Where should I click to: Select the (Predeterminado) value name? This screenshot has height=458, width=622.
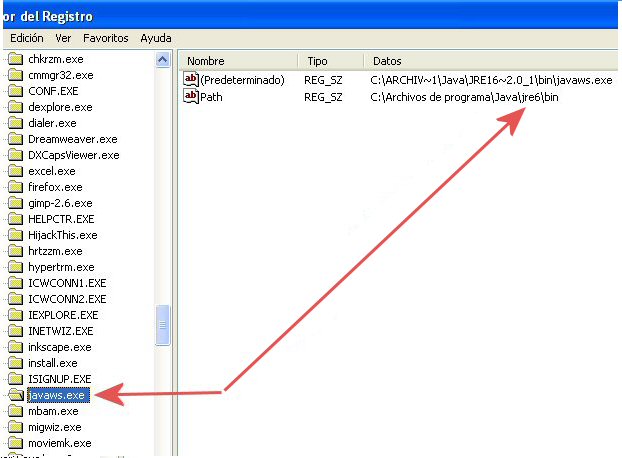[242, 80]
